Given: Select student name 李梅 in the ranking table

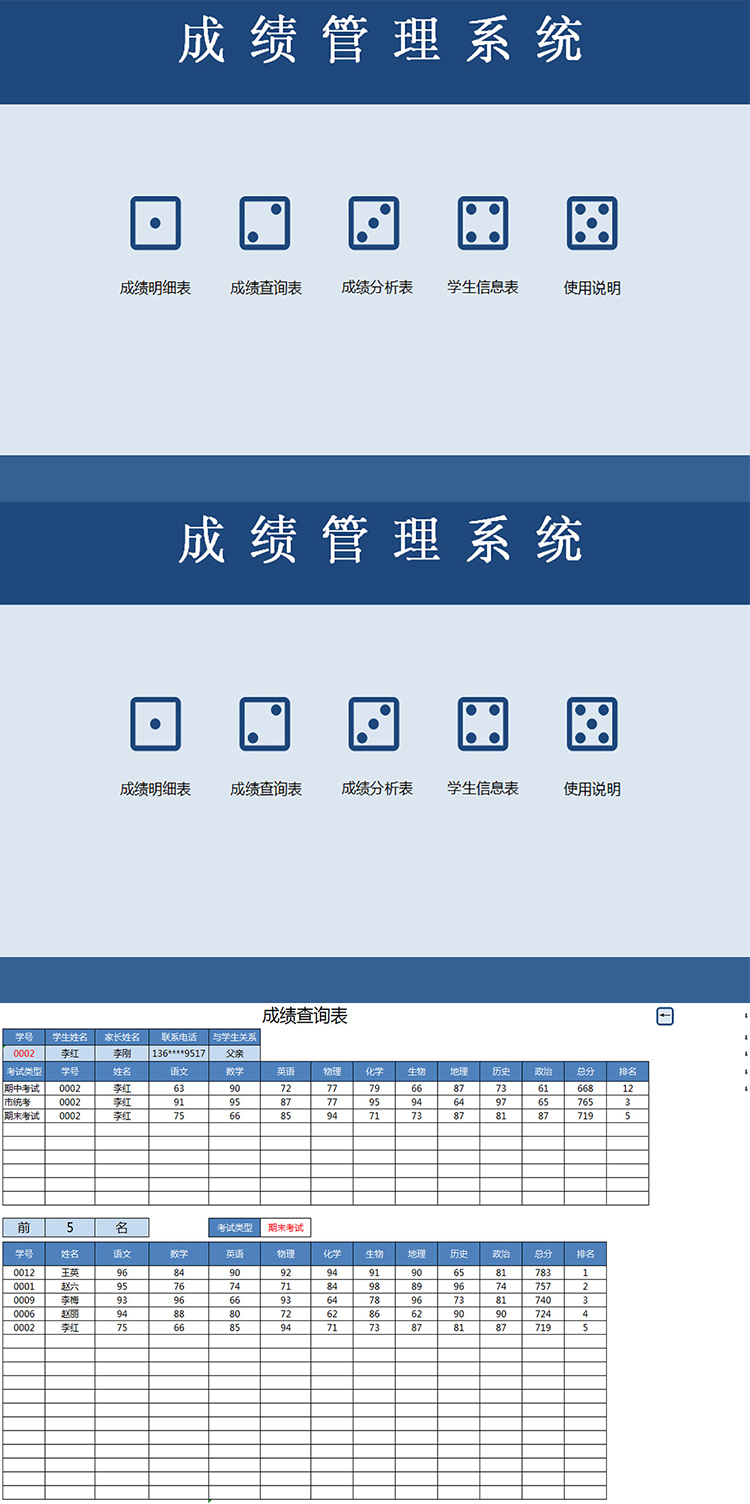Looking at the screenshot, I should click(x=70, y=1300).
